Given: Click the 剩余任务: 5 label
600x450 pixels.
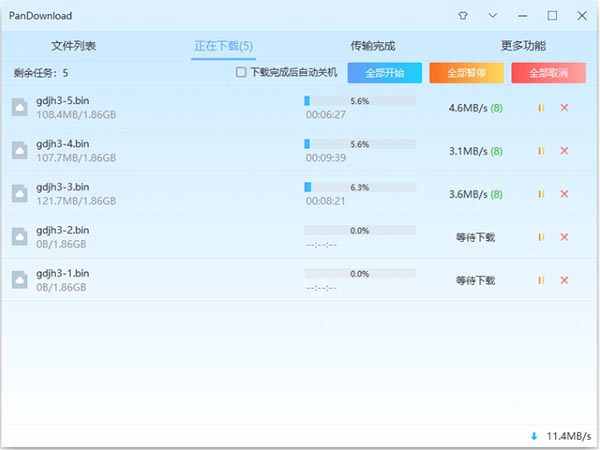Looking at the screenshot, I should point(41,73).
